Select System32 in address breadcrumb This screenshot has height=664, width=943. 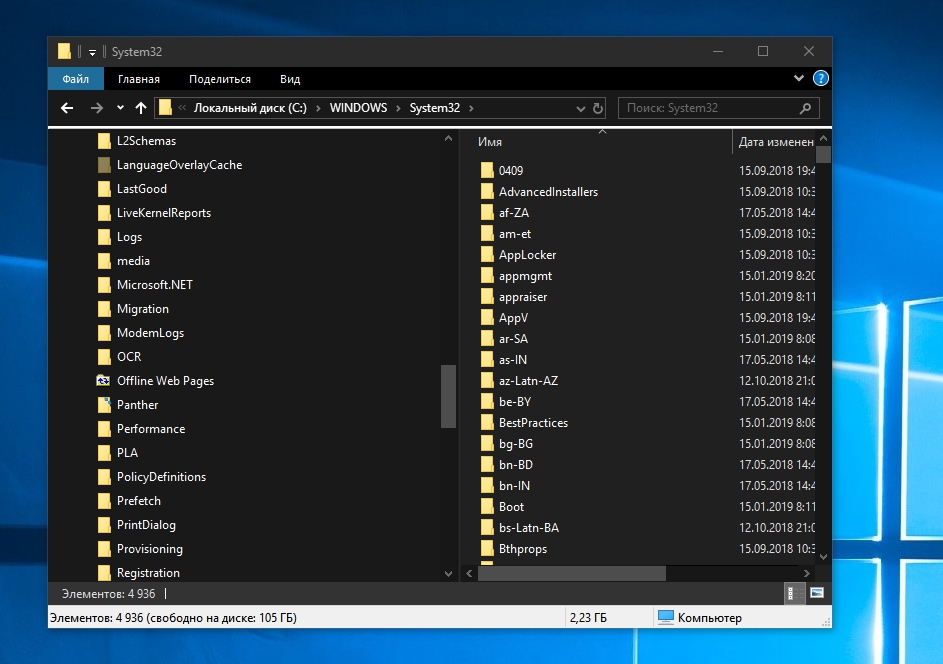coord(435,108)
